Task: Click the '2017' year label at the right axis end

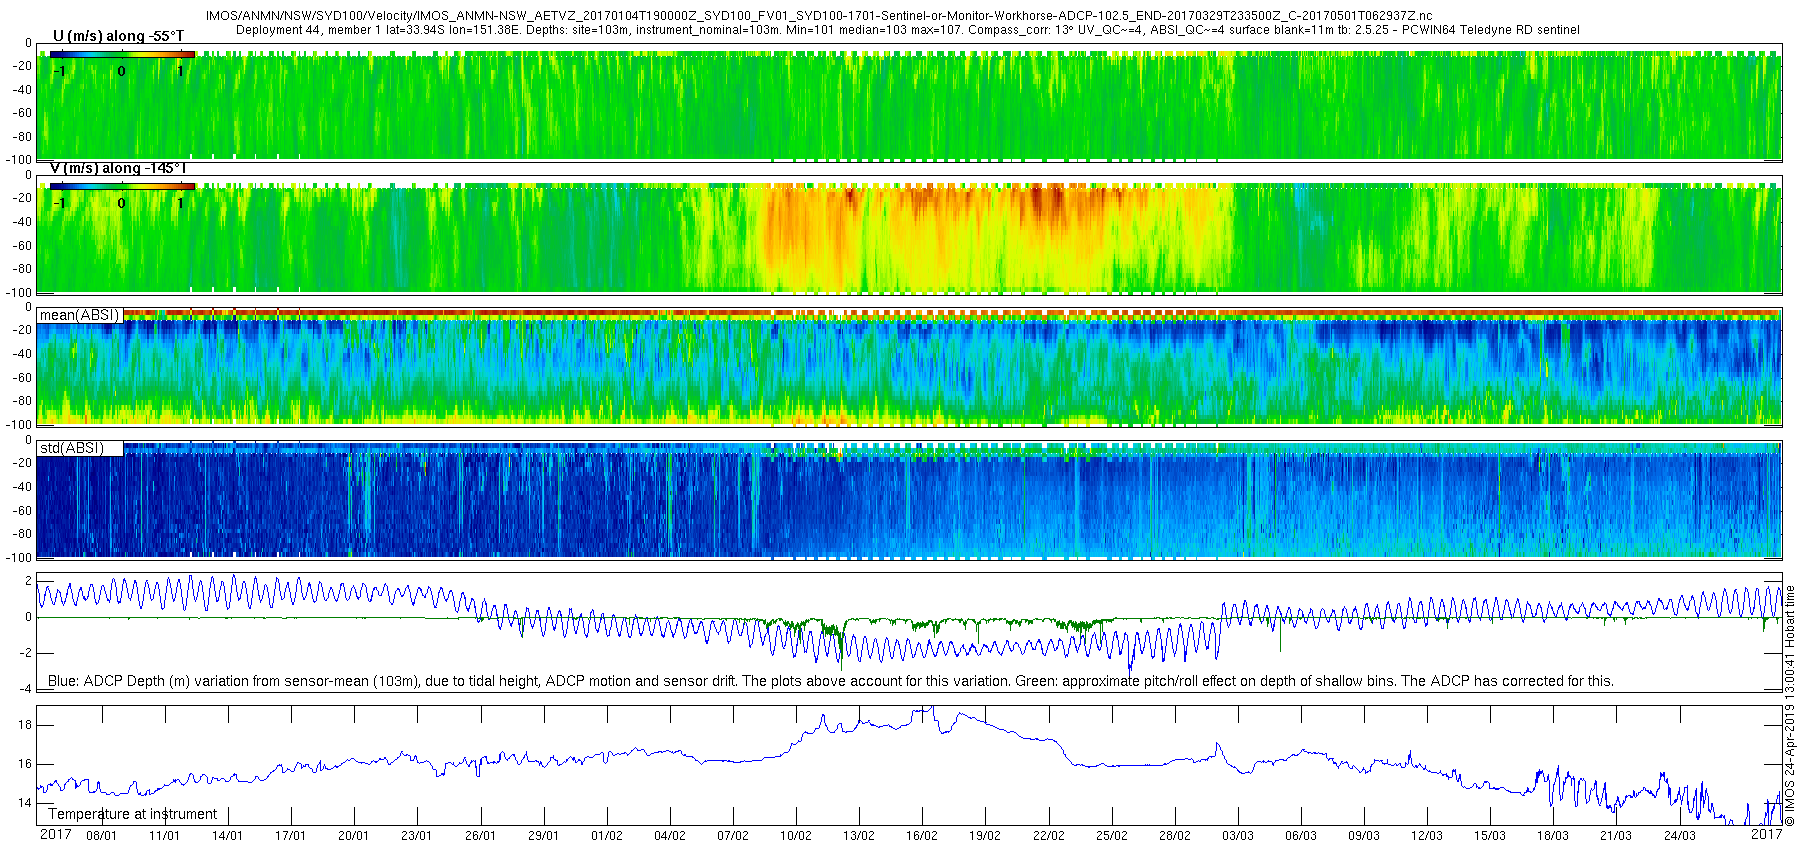Action: pyautogui.click(x=1766, y=834)
